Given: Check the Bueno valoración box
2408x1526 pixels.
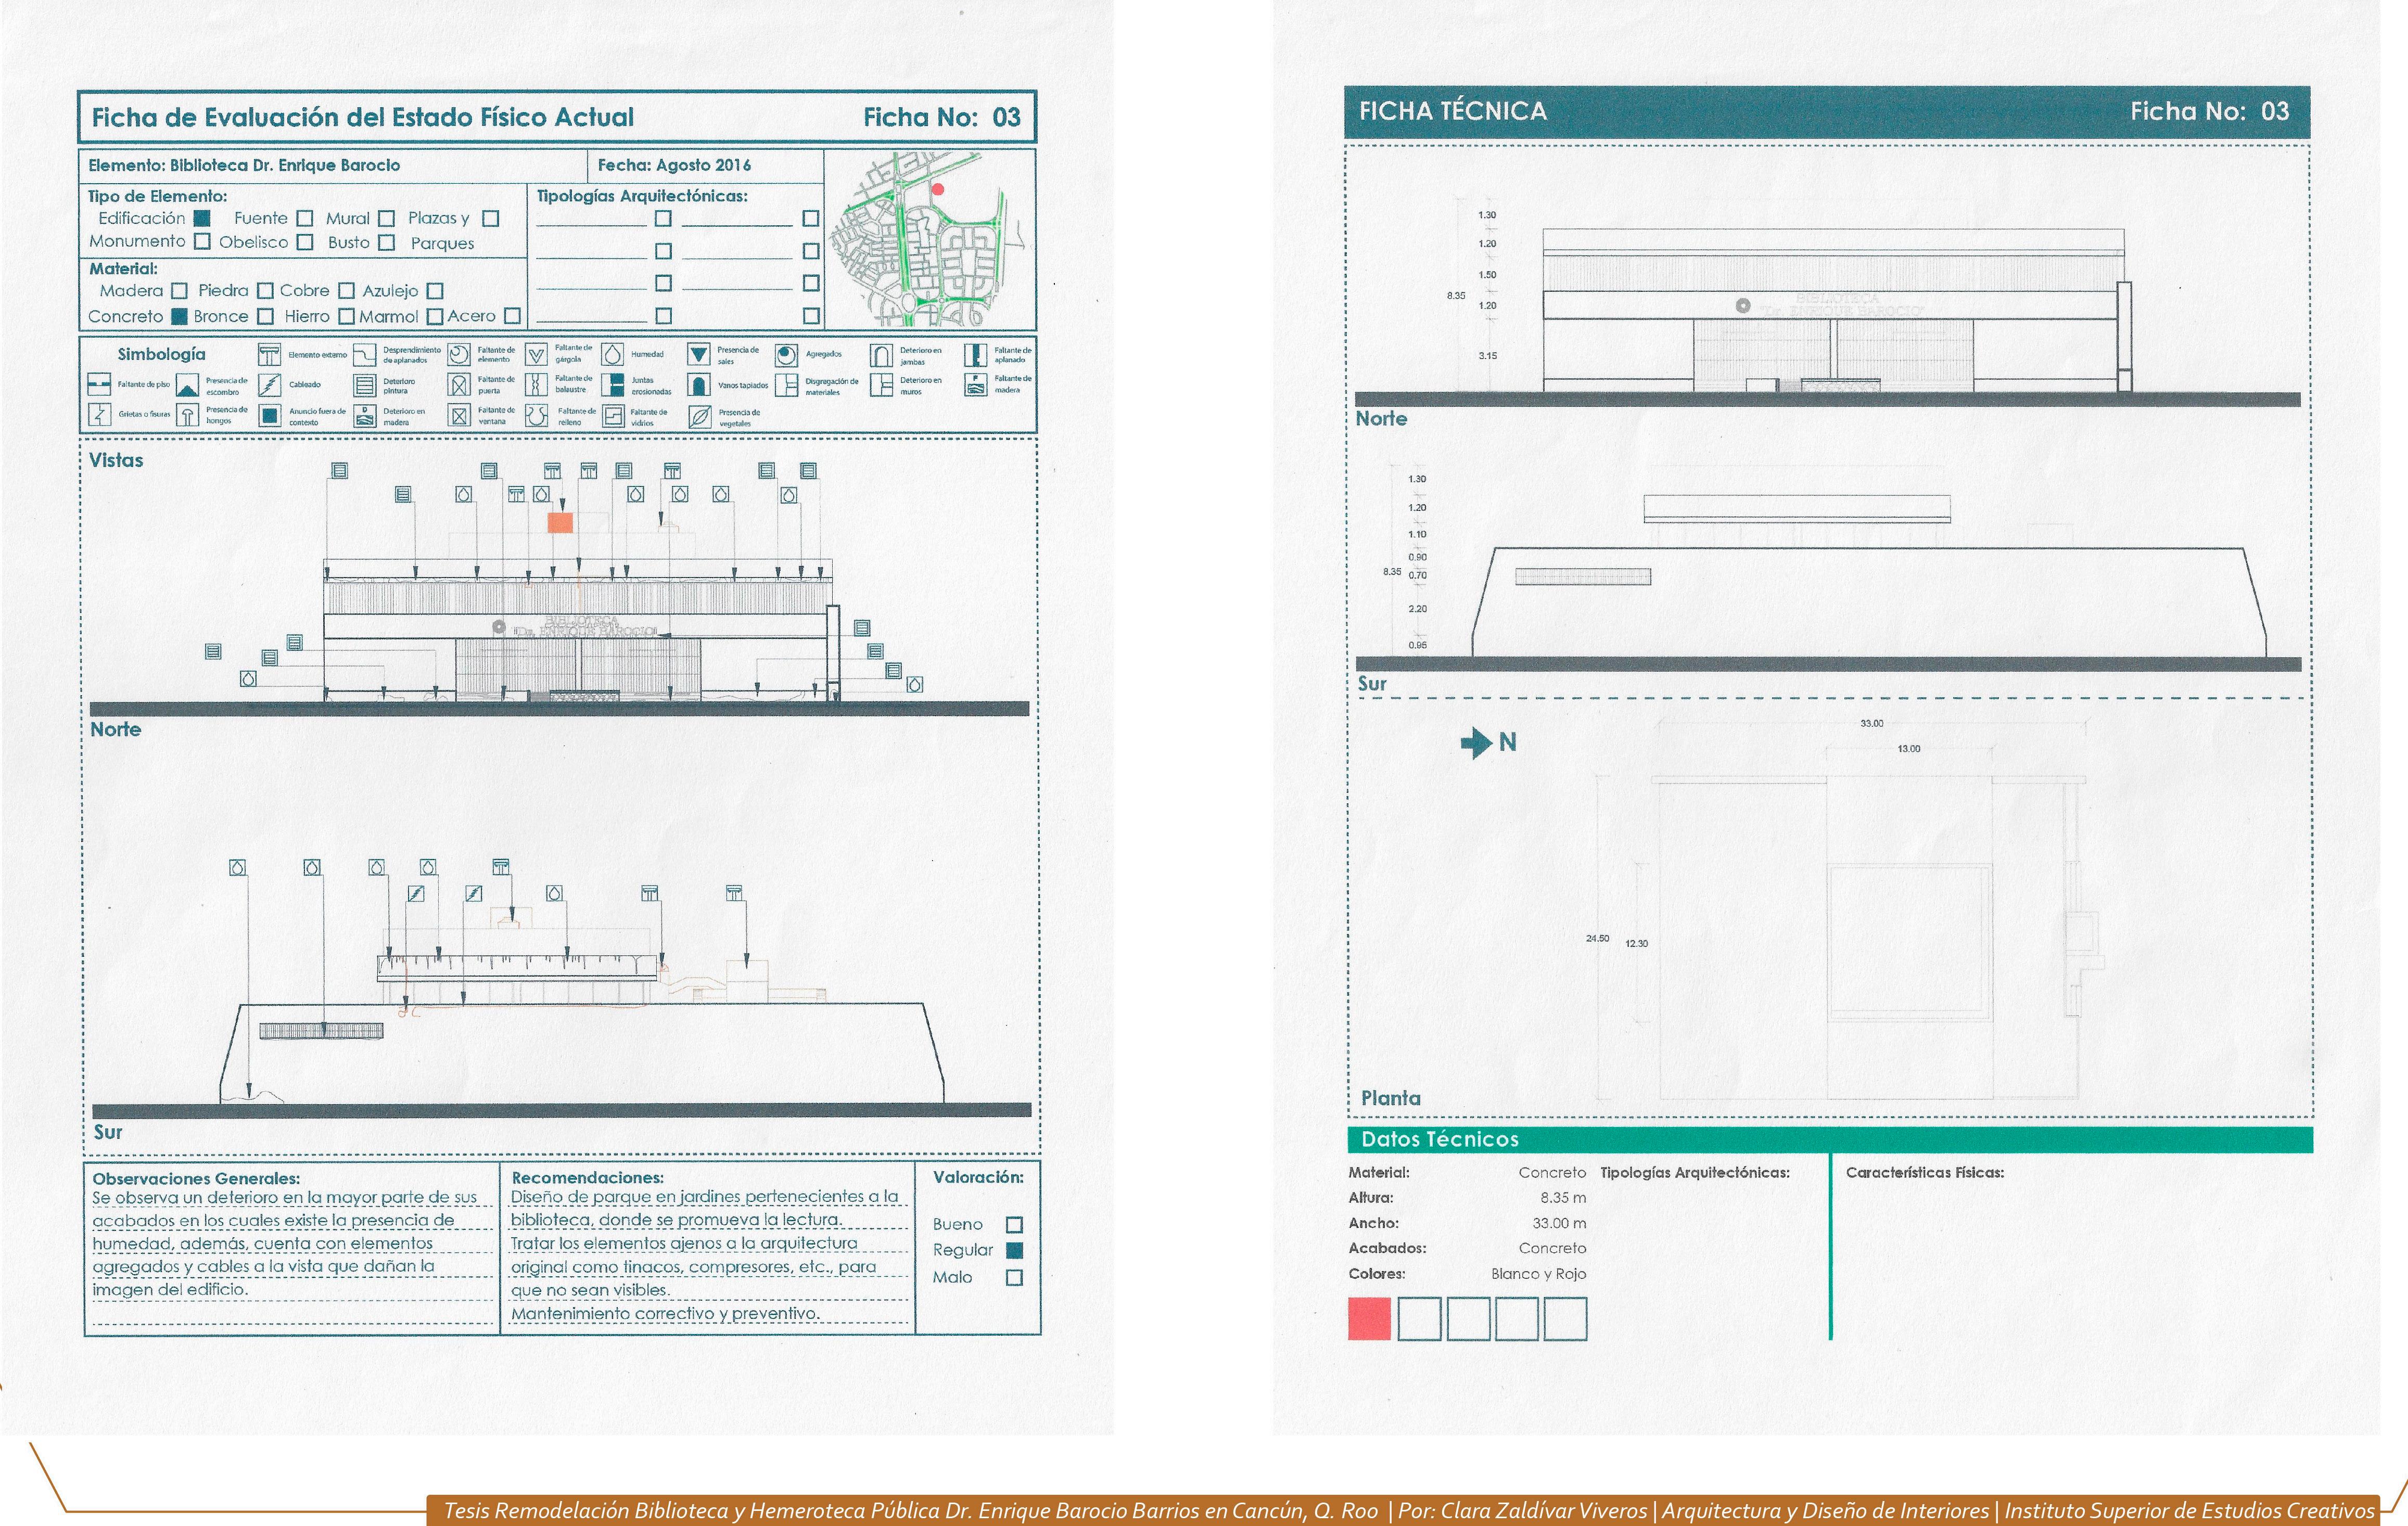Looking at the screenshot, I should tap(1014, 1224).
